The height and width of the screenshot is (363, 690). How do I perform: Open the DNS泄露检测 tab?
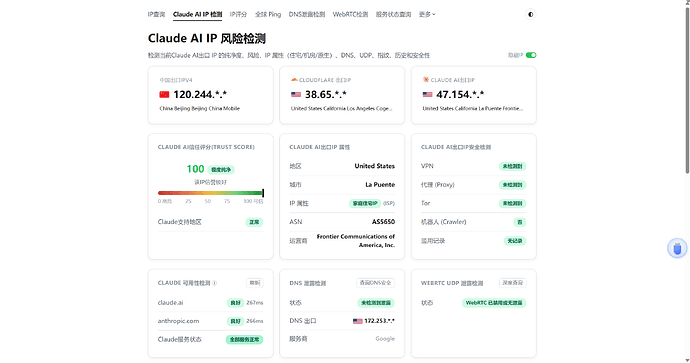pyautogui.click(x=307, y=15)
